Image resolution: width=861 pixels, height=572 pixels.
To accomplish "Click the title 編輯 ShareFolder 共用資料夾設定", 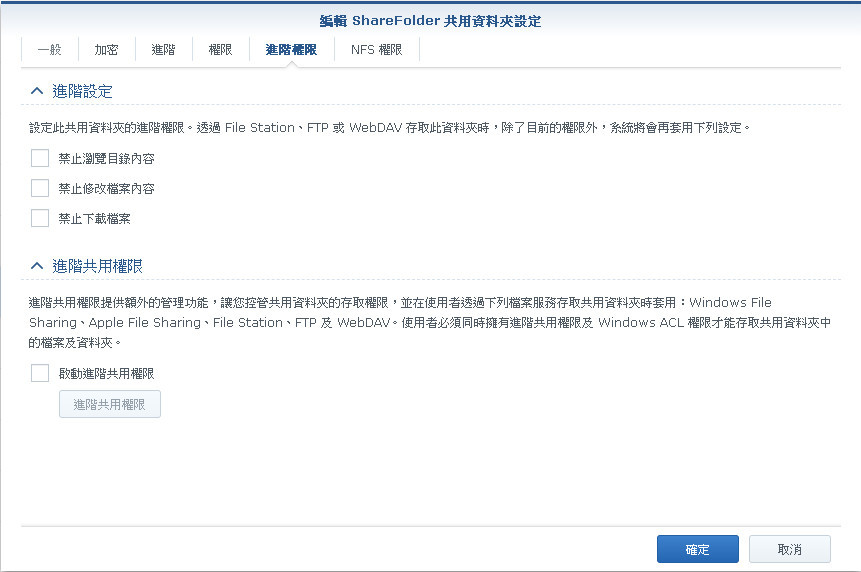I will pos(430,21).
